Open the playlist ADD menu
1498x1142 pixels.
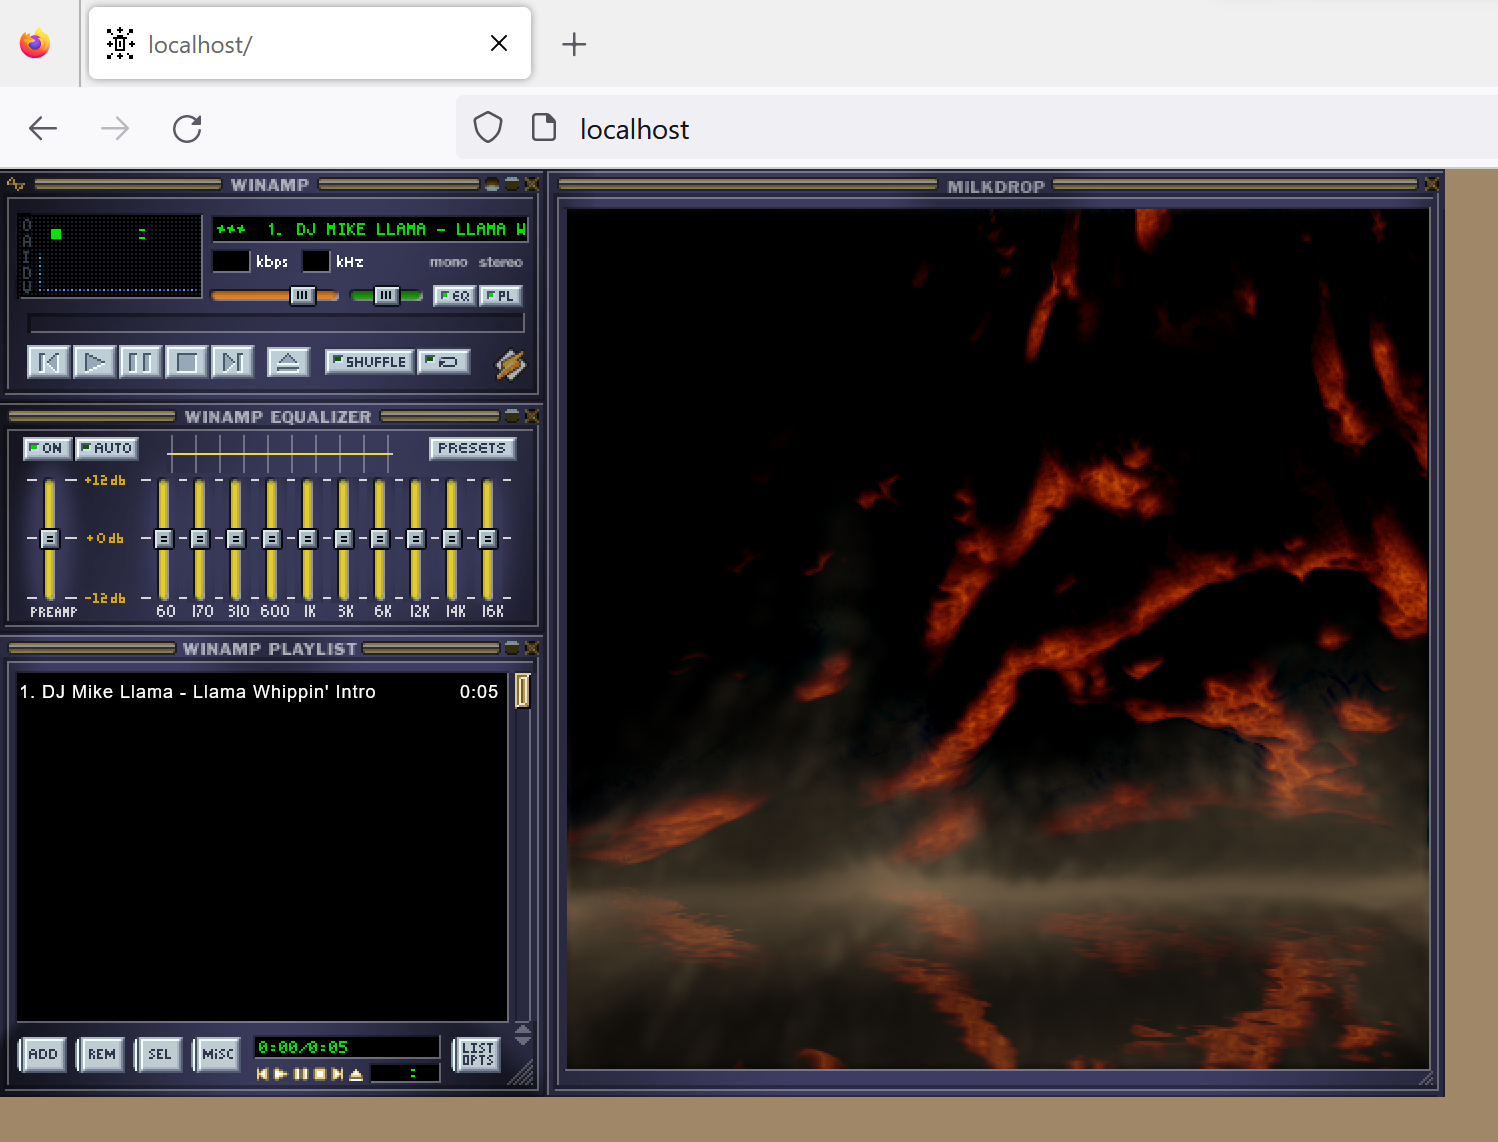click(x=43, y=1054)
